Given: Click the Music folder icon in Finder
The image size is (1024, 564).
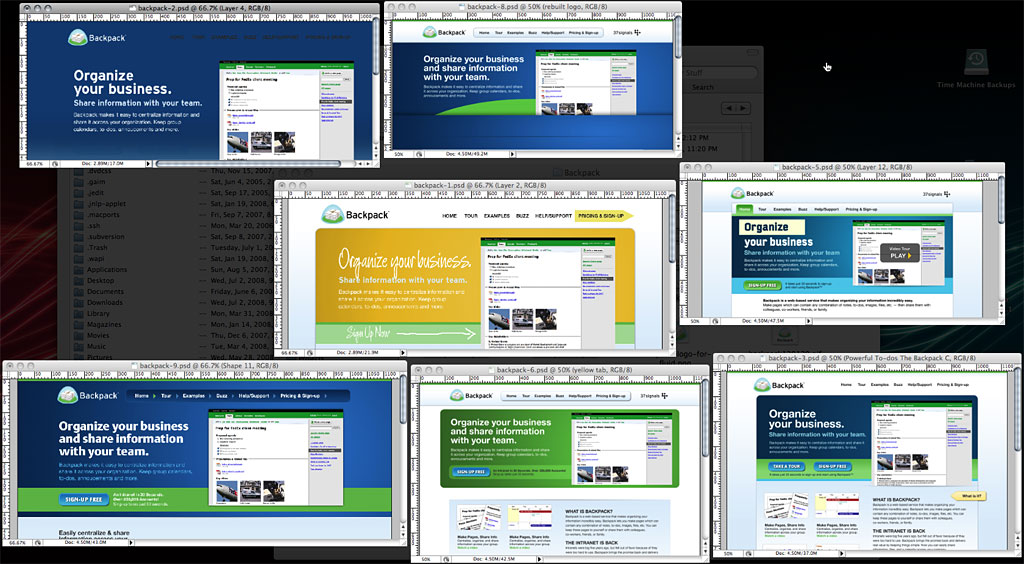Looking at the screenshot, I should tap(78, 347).
